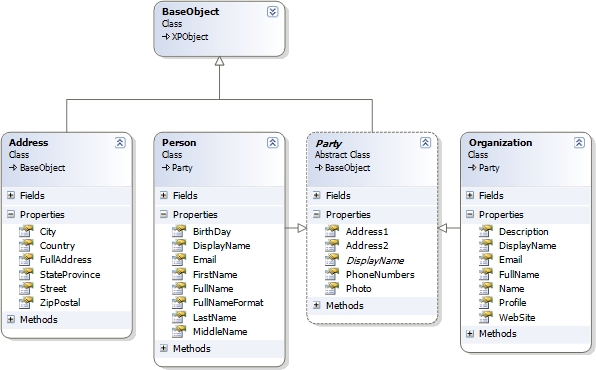The width and height of the screenshot is (596, 370).
Task: Collapse Properties section in Person class
Action: 164,214
